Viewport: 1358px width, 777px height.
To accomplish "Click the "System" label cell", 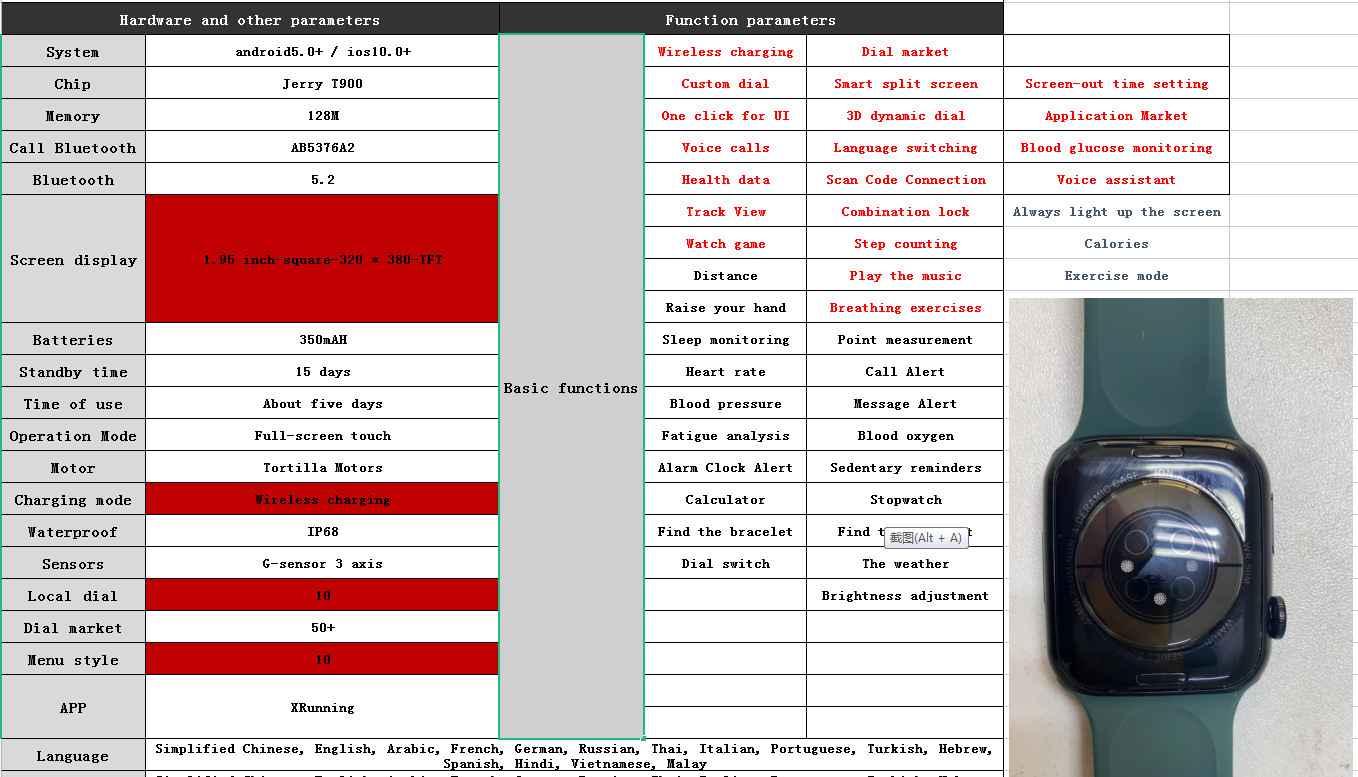I will [73, 52].
